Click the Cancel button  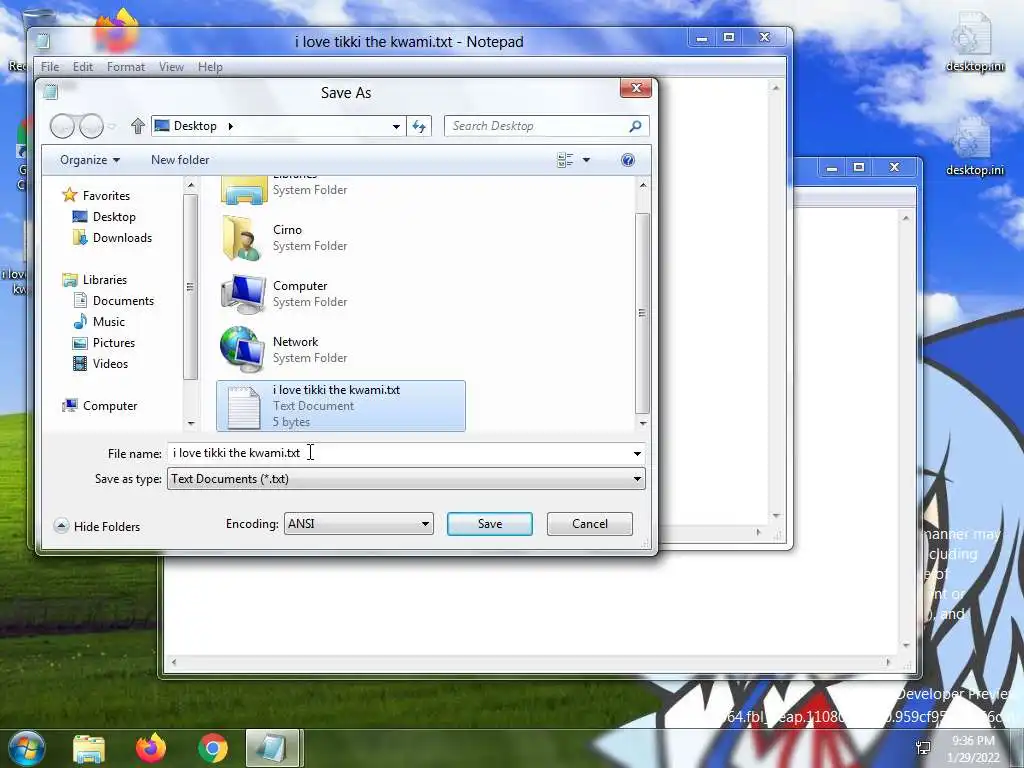tap(590, 524)
